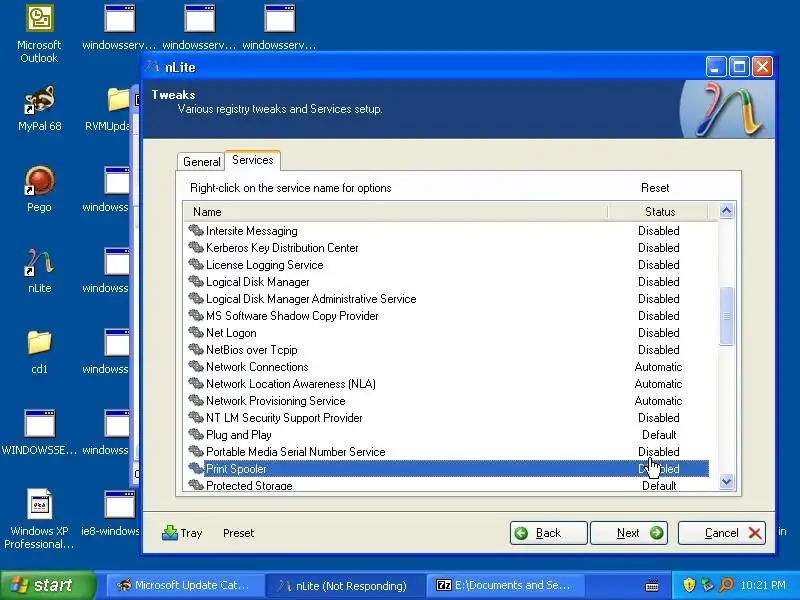The width and height of the screenshot is (800, 600).
Task: Click gear icon beside Protected Storage
Action: (x=196, y=485)
